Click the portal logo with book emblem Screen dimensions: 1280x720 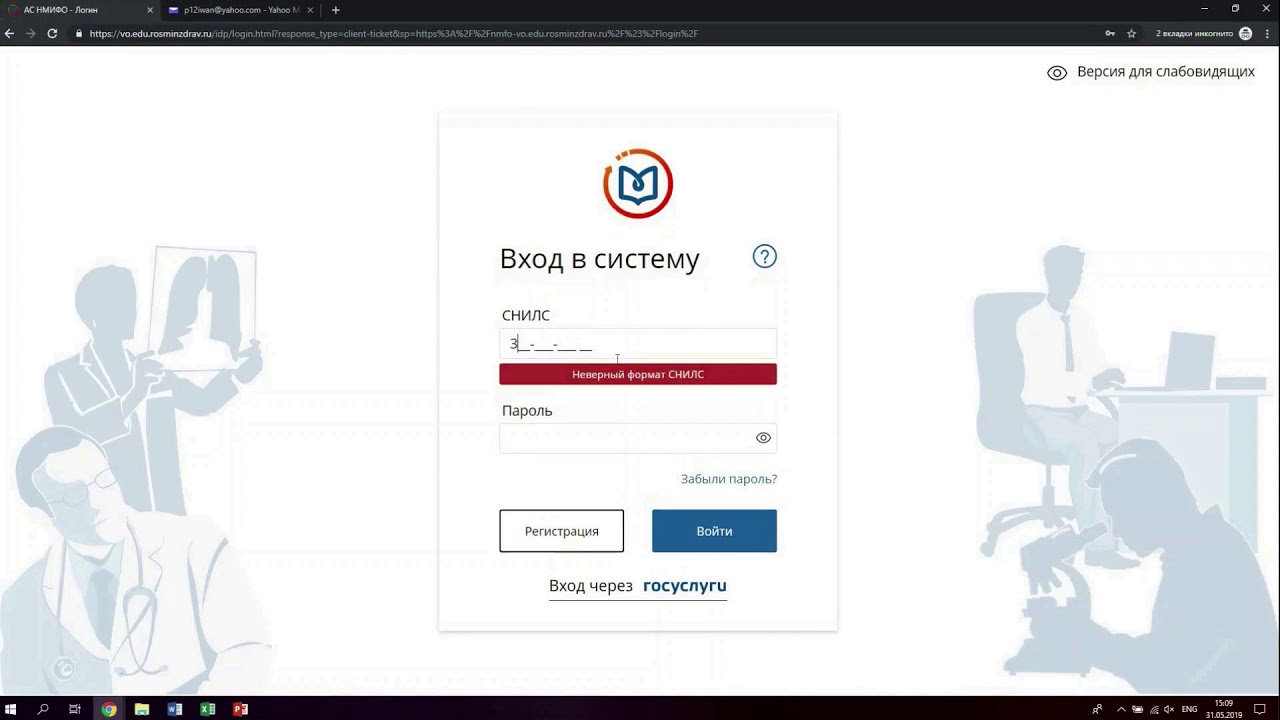638,183
